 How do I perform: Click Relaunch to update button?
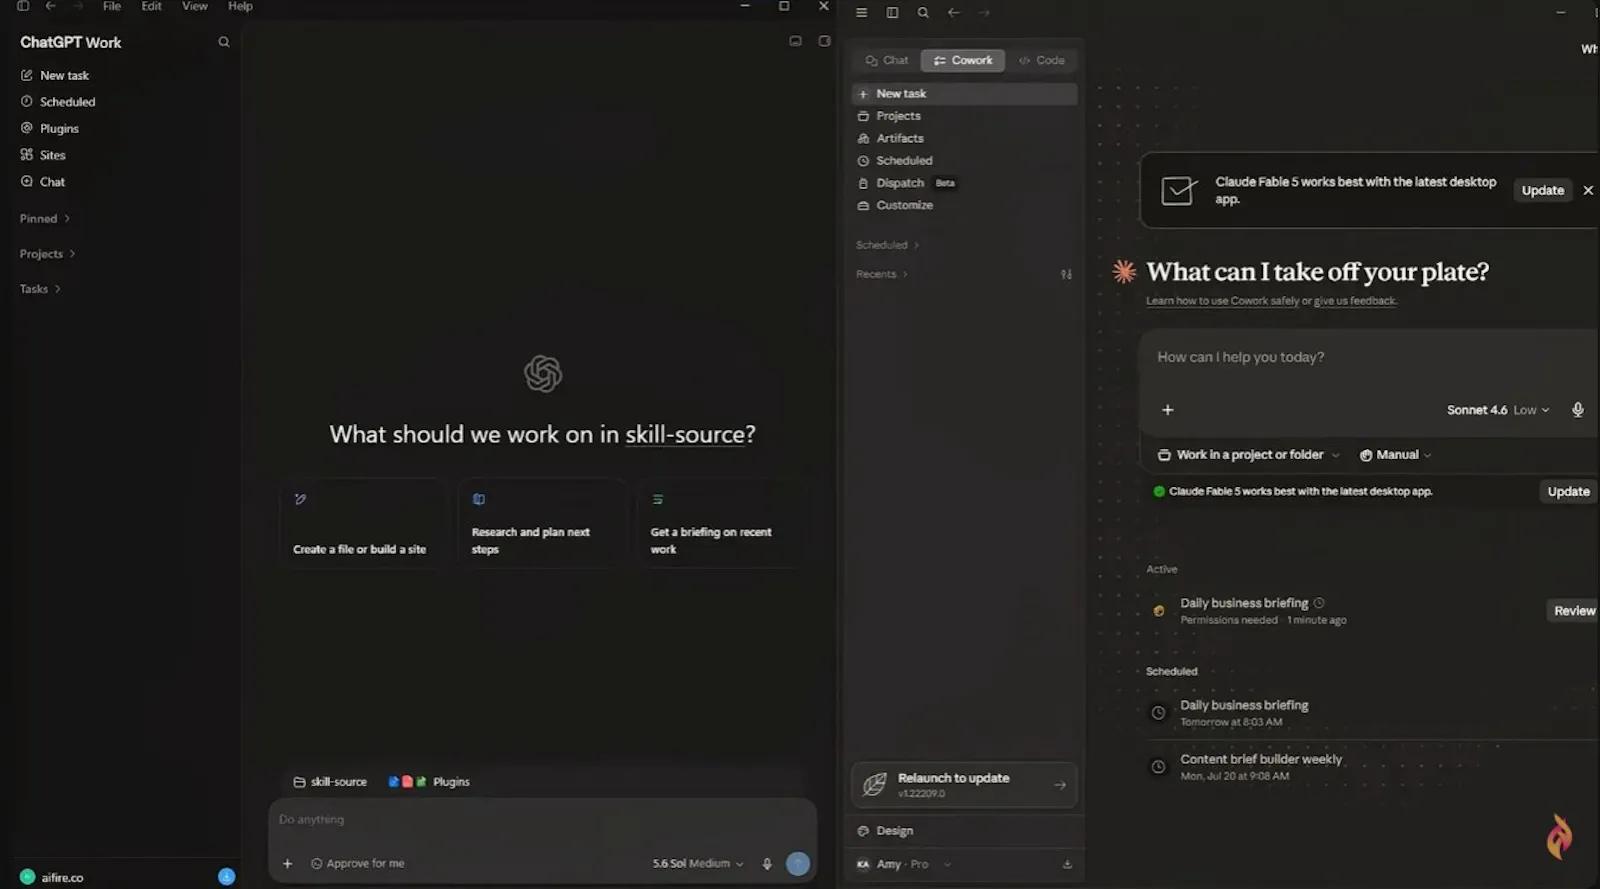tap(964, 785)
